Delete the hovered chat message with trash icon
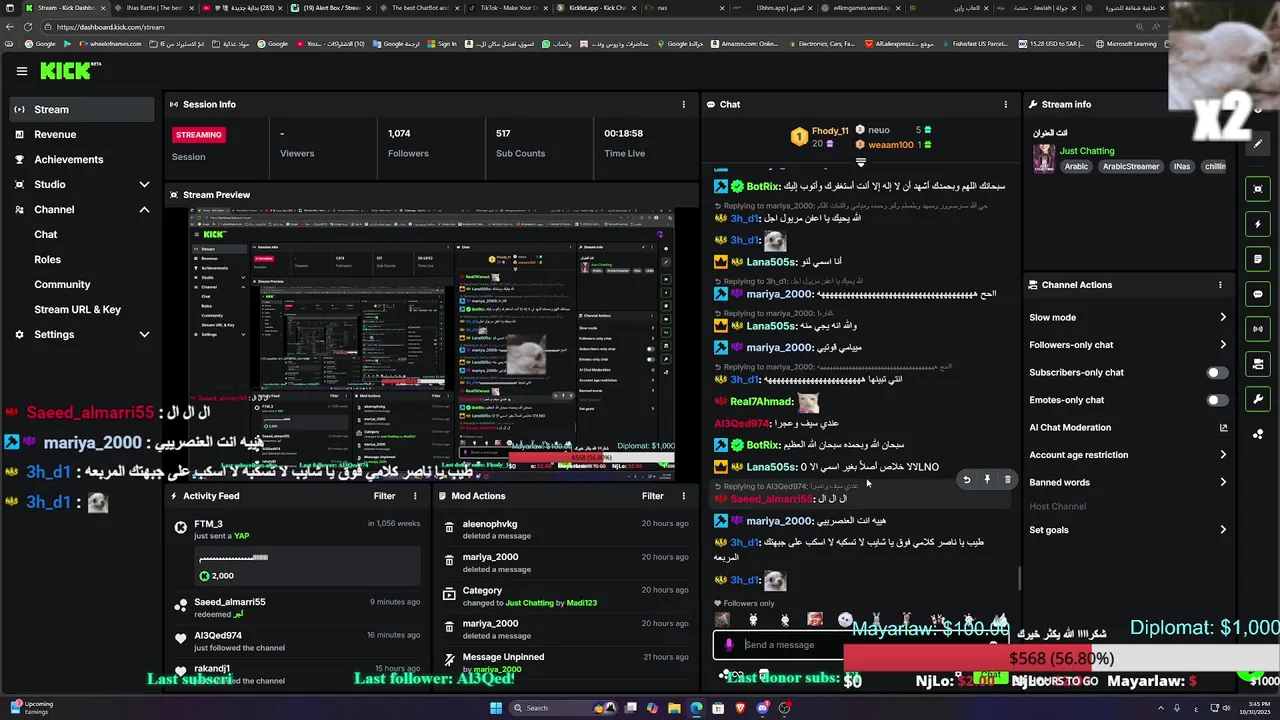The image size is (1280, 720). (x=1007, y=480)
